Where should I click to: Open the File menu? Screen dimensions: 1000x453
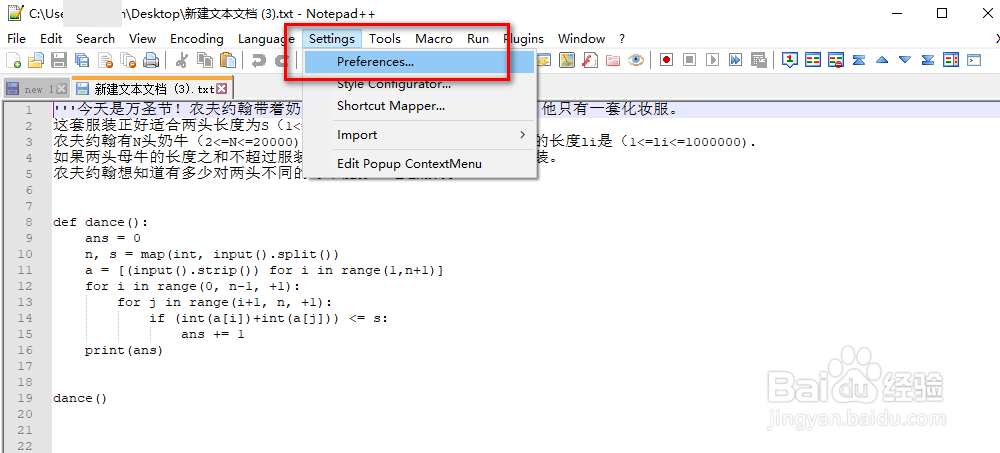[x=17, y=39]
